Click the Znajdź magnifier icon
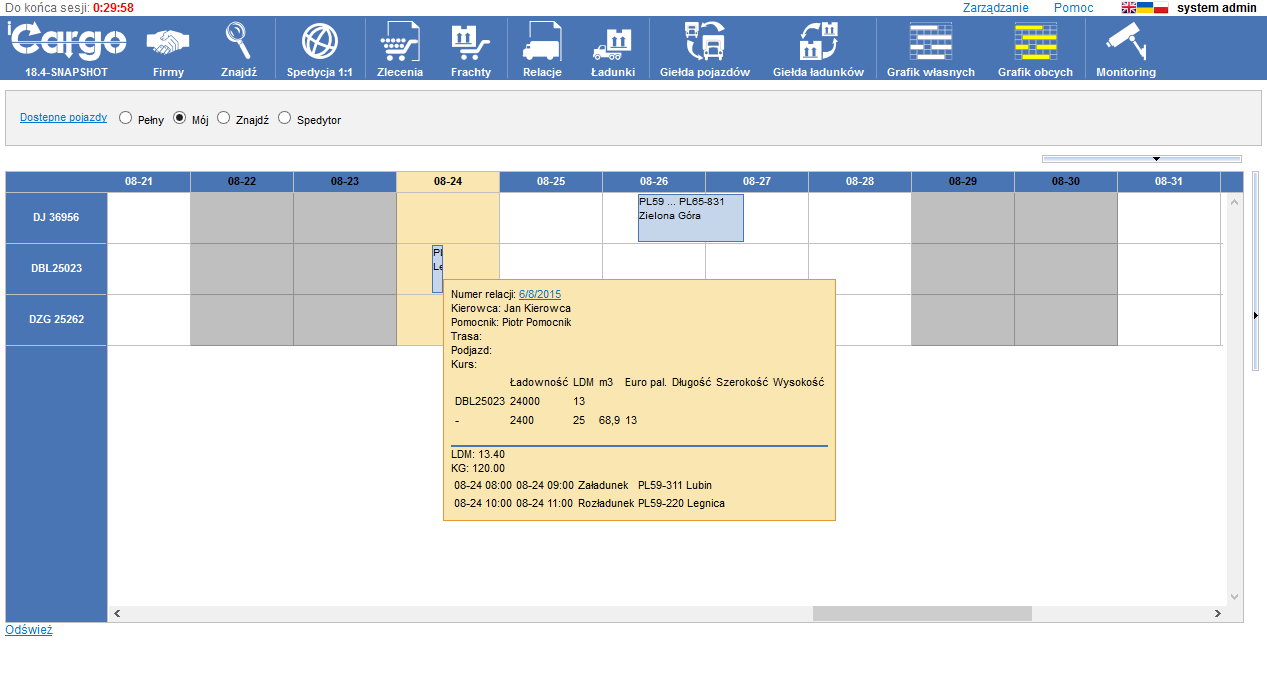1267x681 pixels. click(x=238, y=43)
